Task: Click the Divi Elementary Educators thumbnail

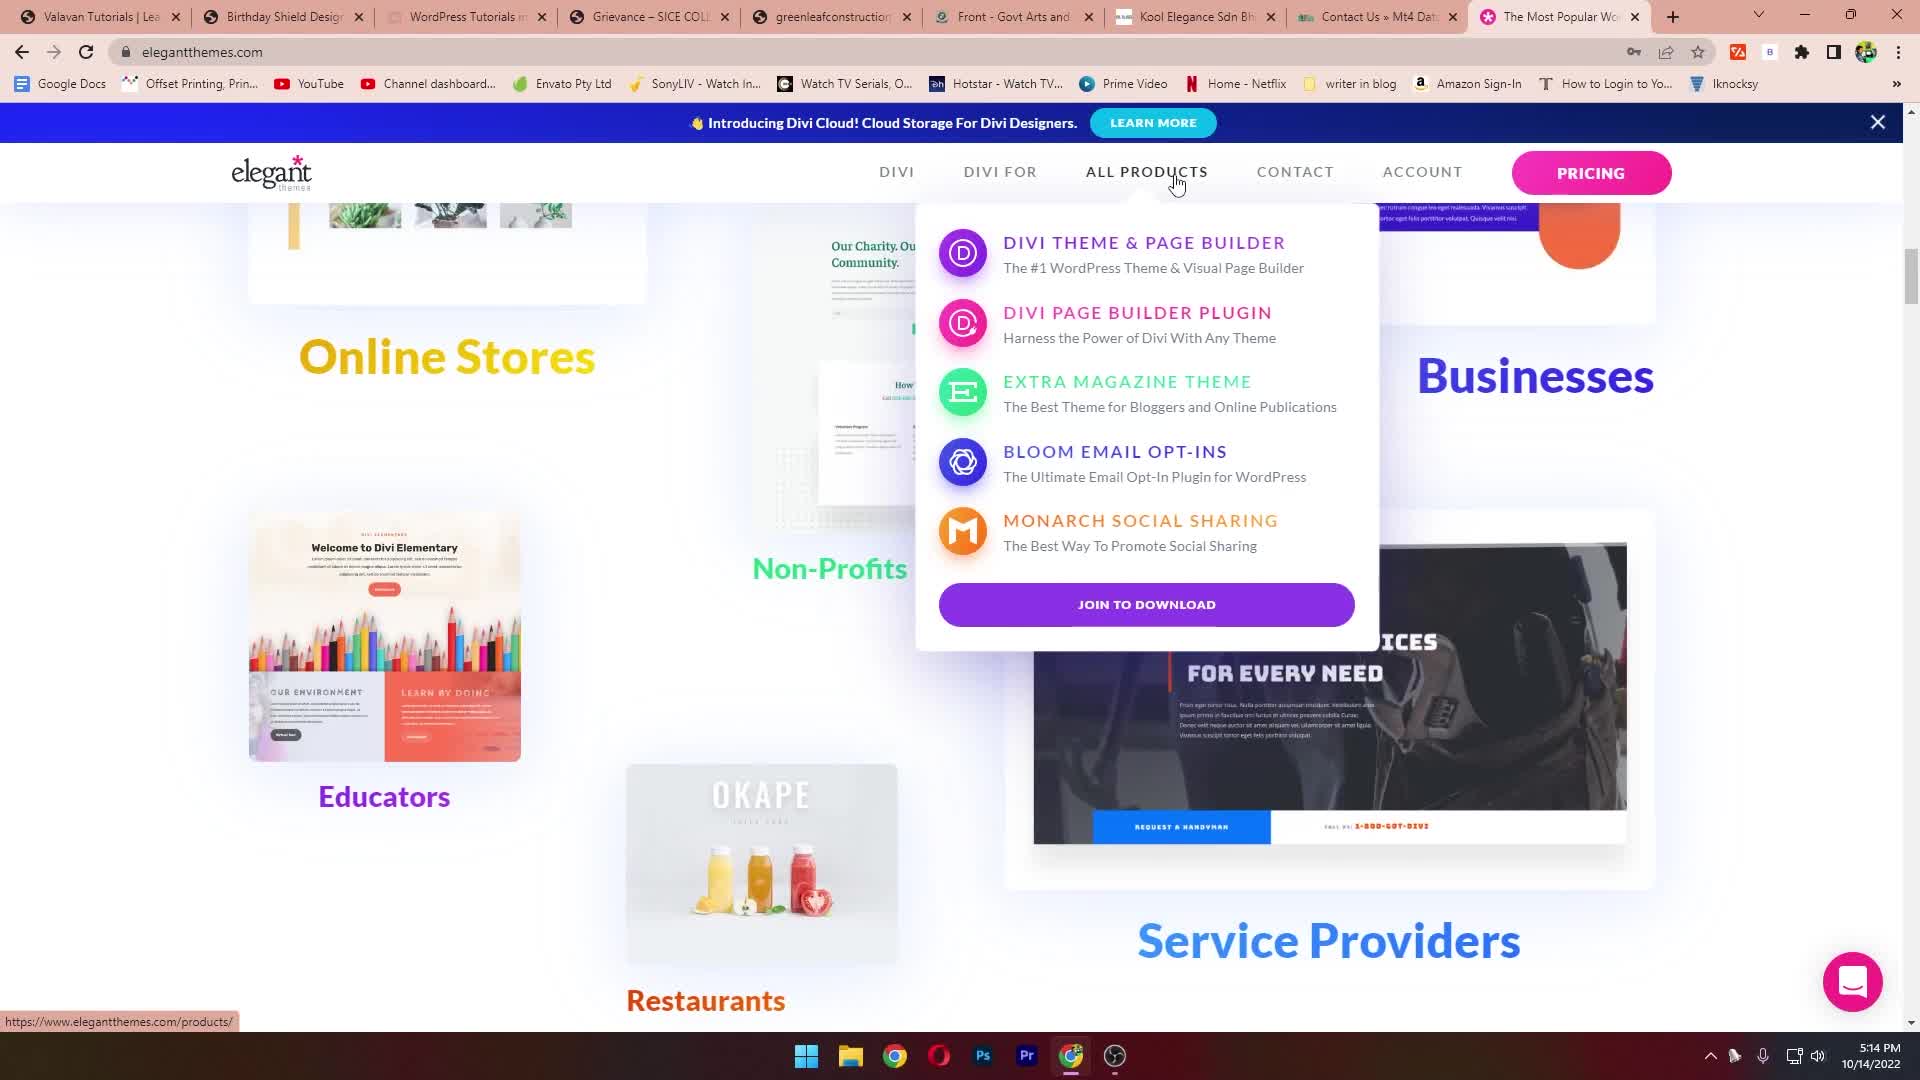Action: 385,637
